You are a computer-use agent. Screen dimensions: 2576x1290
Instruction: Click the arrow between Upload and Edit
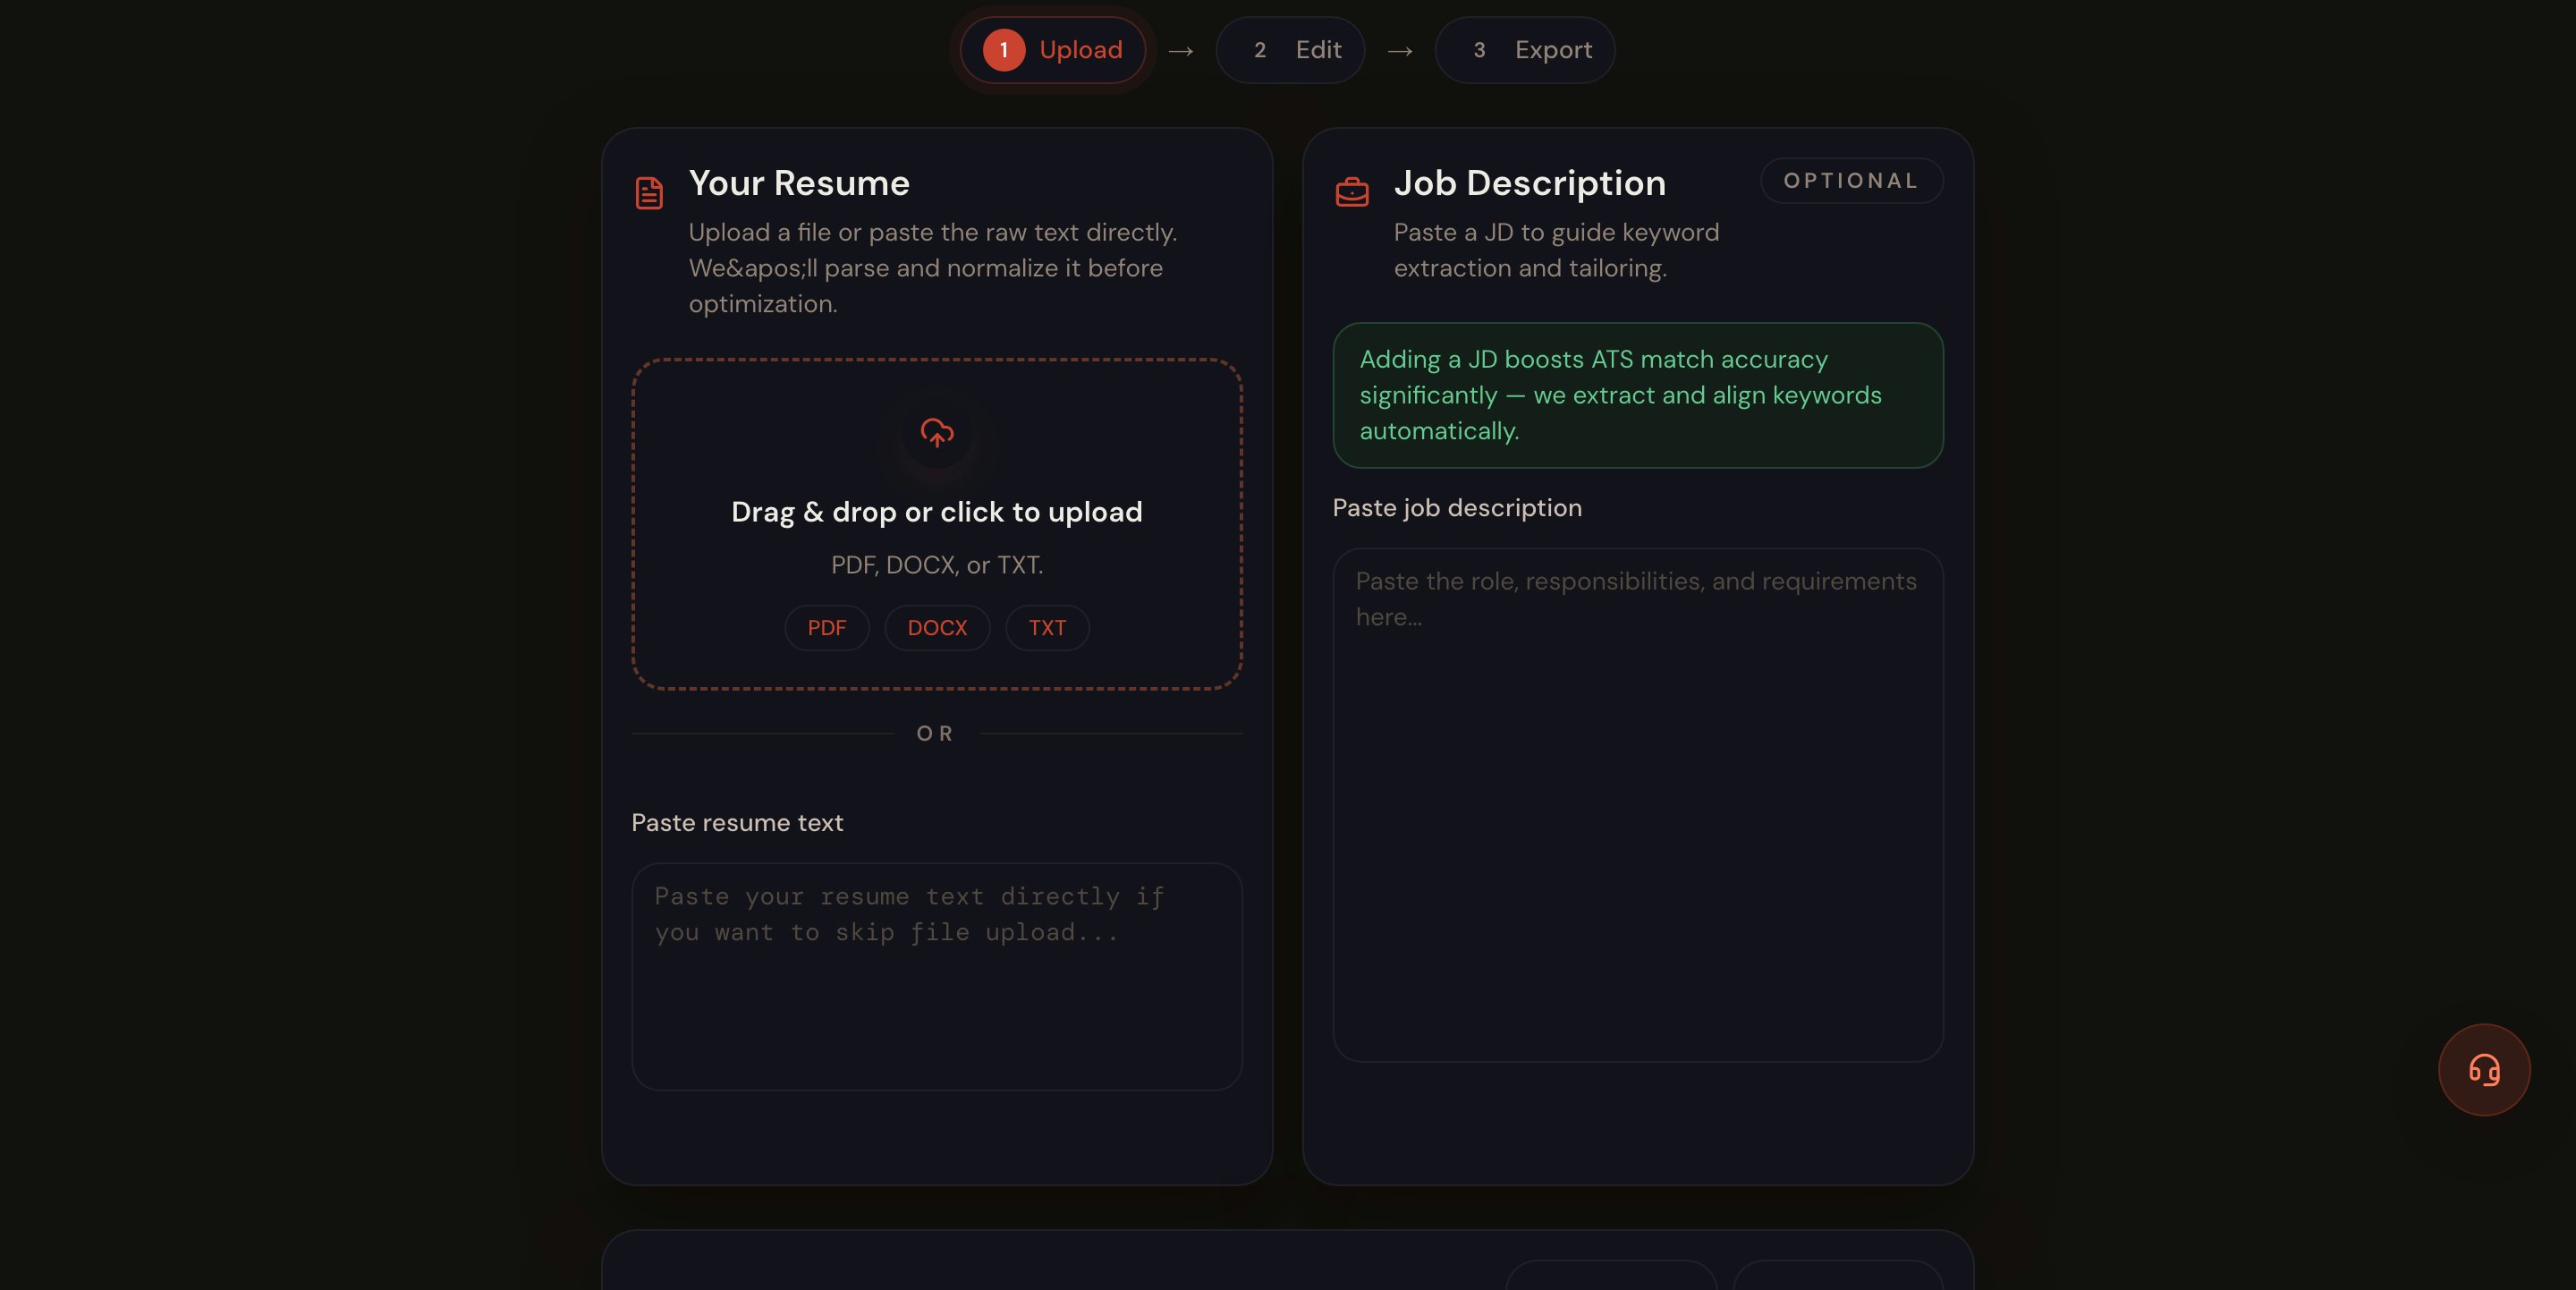click(1181, 51)
